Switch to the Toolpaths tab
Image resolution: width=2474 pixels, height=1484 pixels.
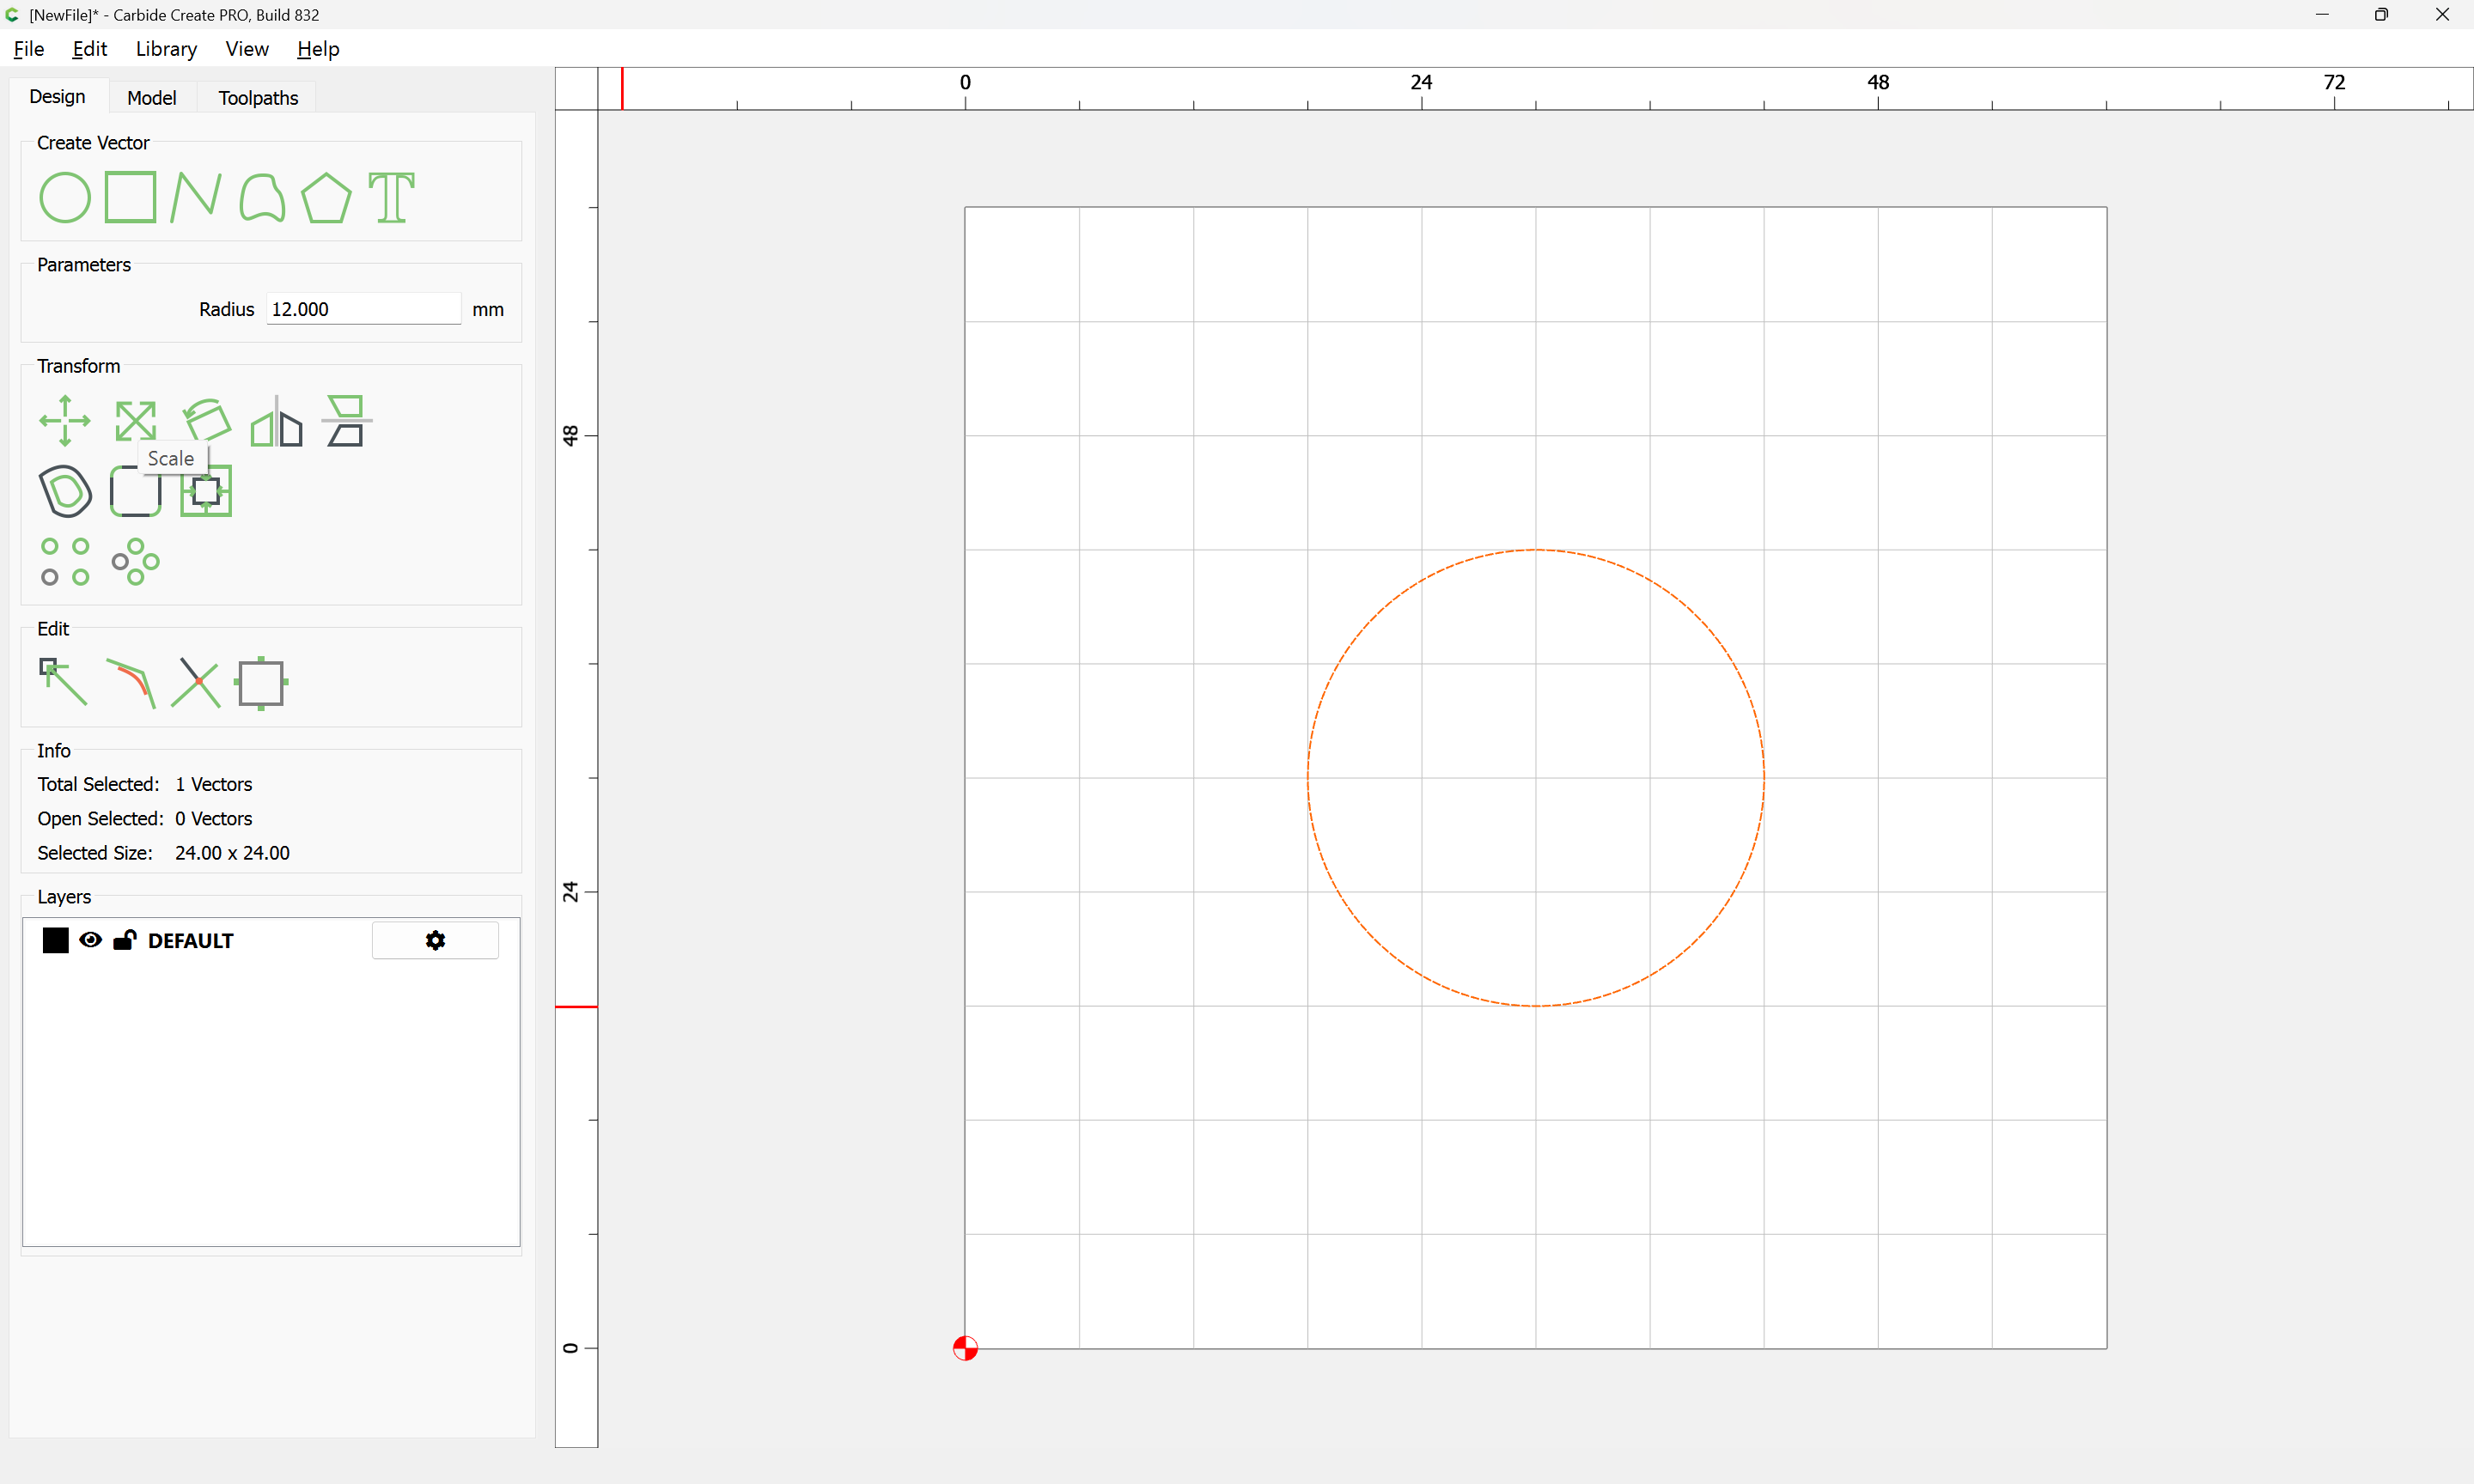(x=258, y=97)
